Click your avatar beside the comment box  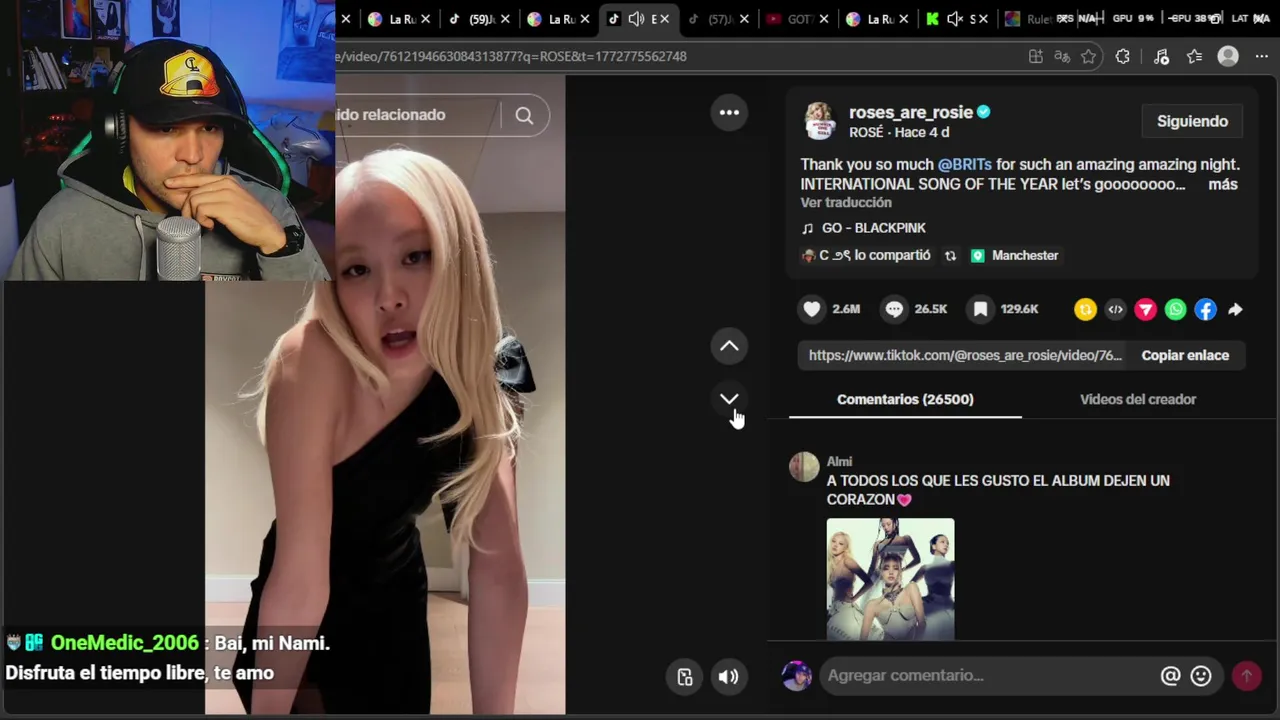[x=797, y=676]
